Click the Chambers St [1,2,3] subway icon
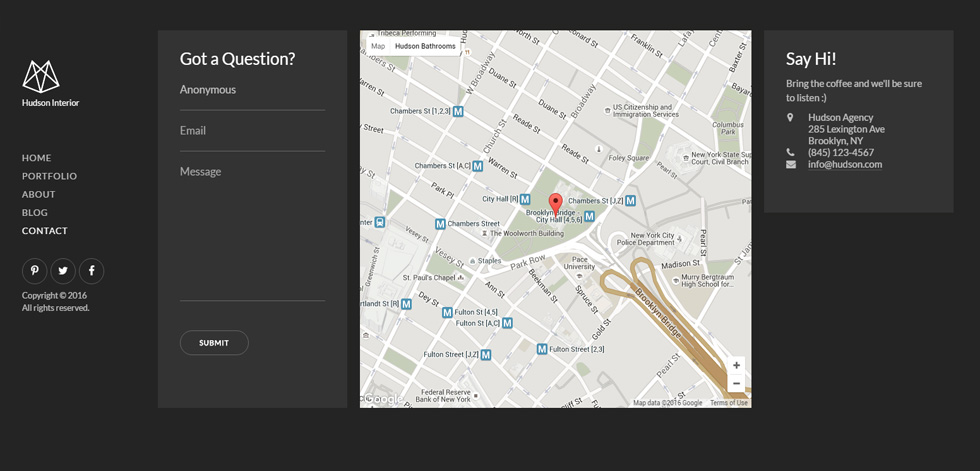980x471 pixels. pyautogui.click(x=458, y=111)
